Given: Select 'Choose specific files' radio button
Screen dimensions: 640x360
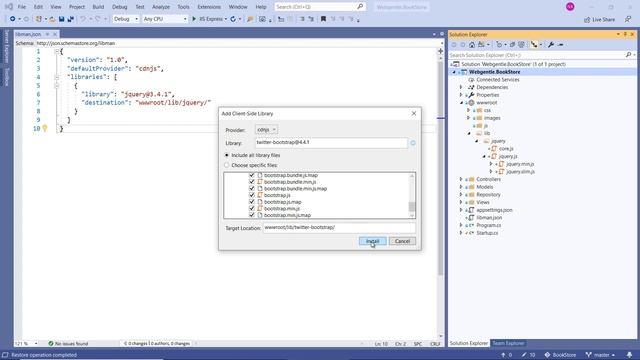Looking at the screenshot, I should (x=227, y=165).
